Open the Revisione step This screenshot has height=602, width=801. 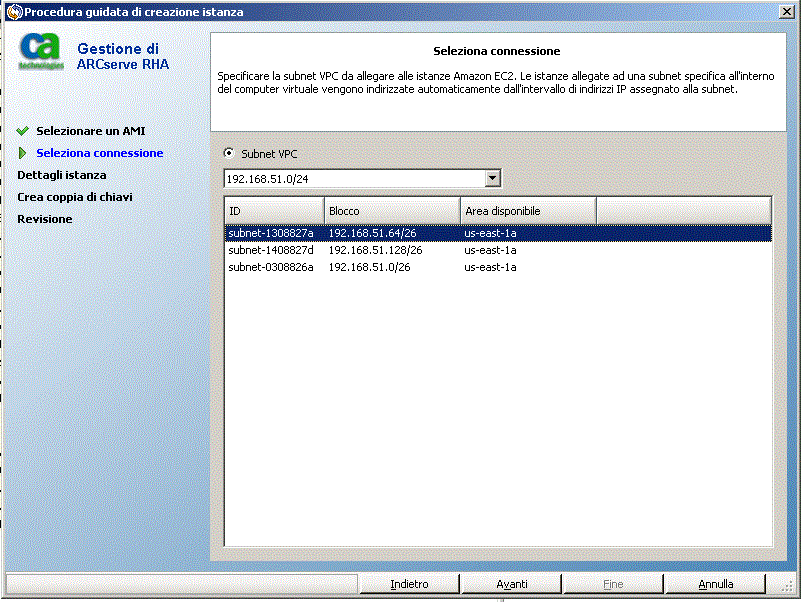click(x=45, y=219)
